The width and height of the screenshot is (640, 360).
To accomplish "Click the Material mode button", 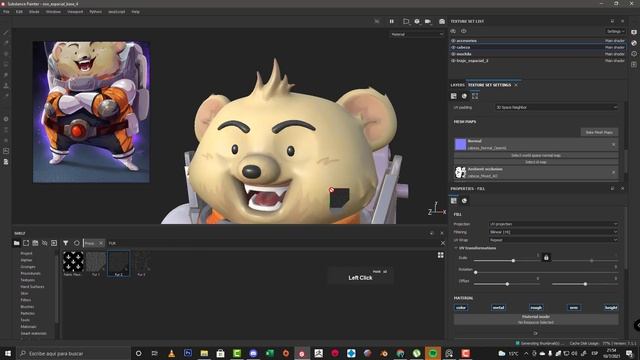I will [x=536, y=319].
